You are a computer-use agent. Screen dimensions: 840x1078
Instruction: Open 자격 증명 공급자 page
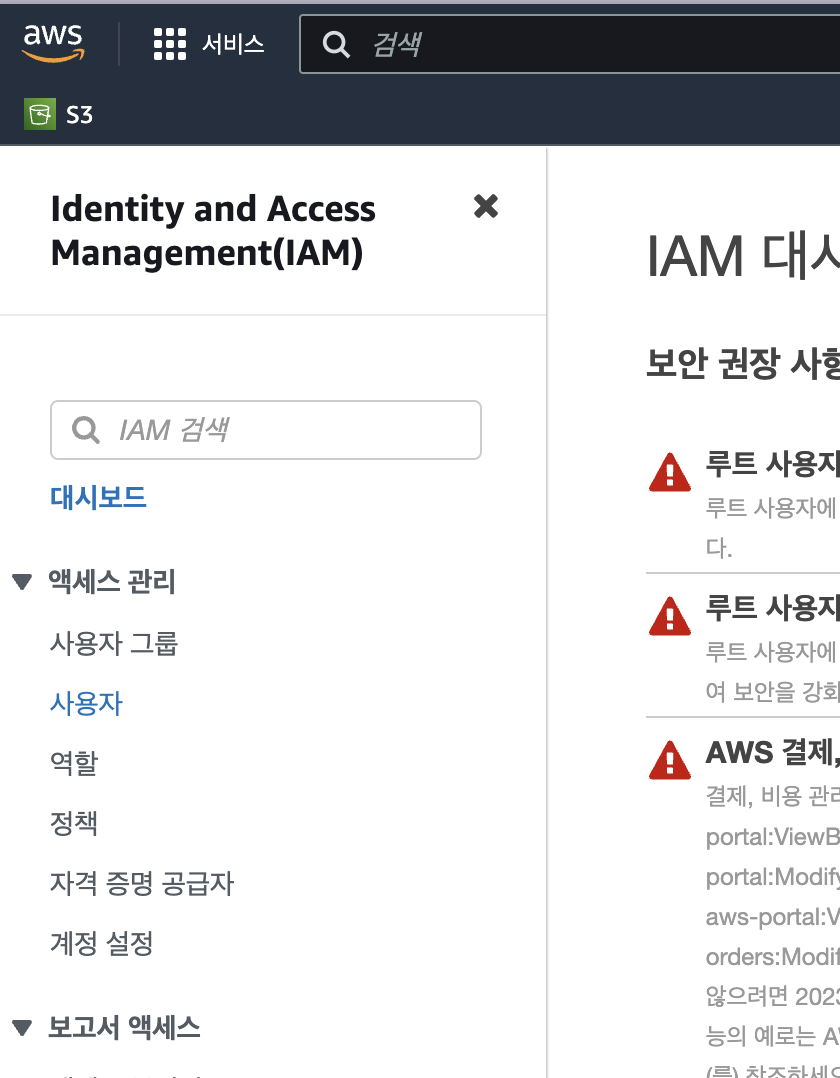142,883
